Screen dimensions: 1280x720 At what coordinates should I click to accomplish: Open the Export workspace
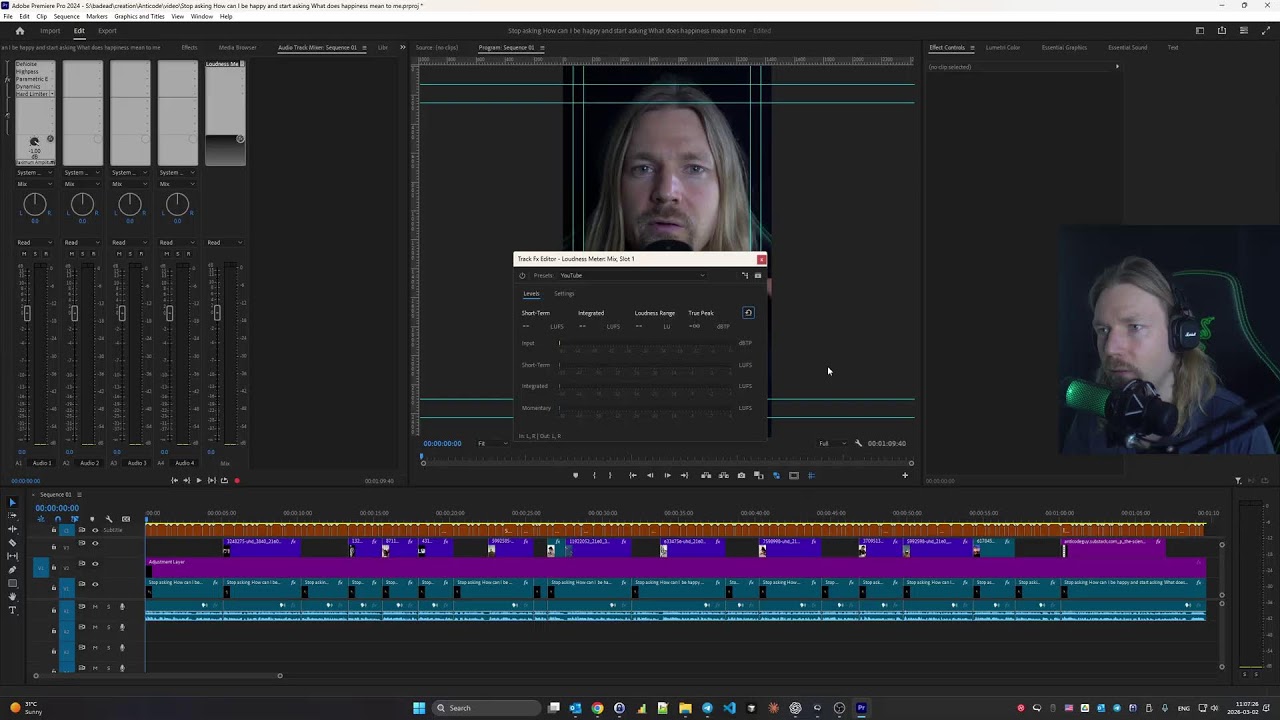click(107, 31)
